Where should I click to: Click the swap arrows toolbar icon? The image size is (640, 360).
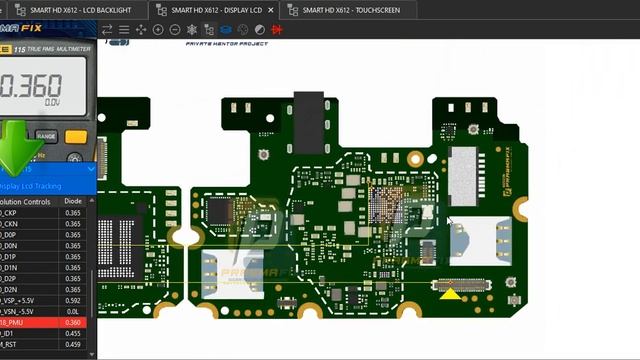(107, 29)
